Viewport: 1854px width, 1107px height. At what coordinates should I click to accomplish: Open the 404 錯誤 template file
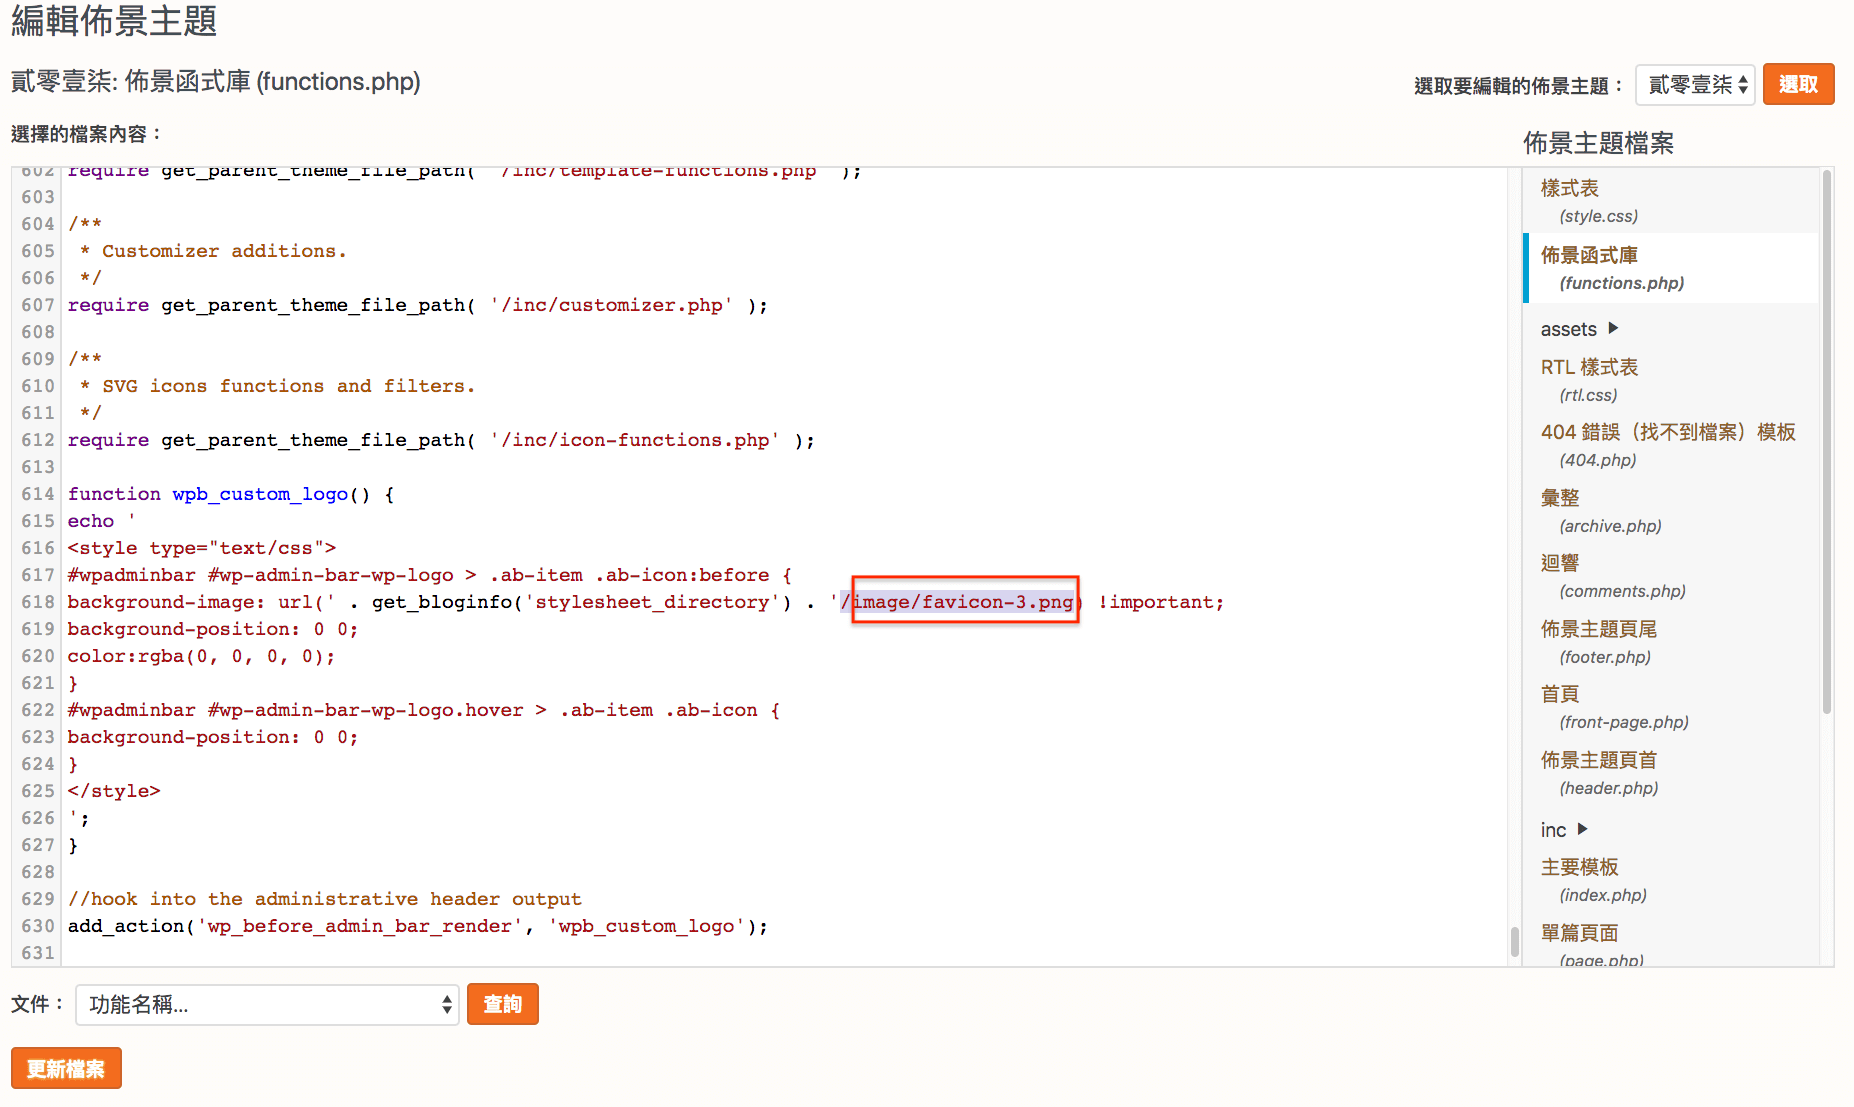[1667, 432]
